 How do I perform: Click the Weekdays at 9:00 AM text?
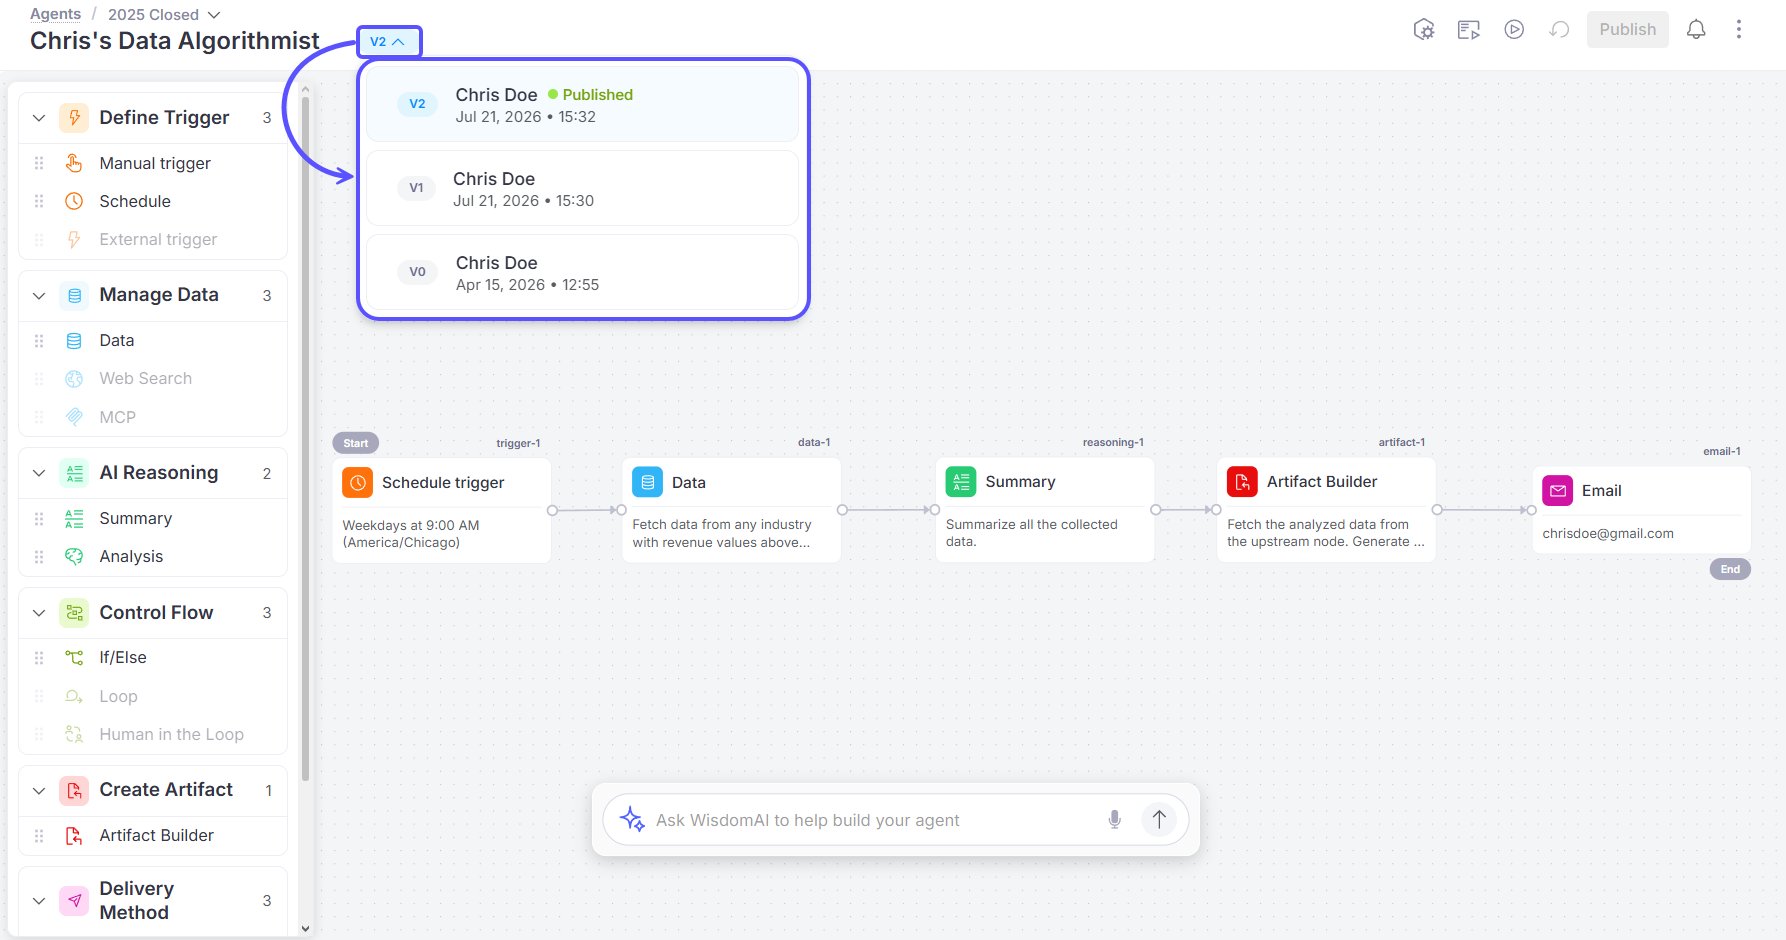click(411, 525)
